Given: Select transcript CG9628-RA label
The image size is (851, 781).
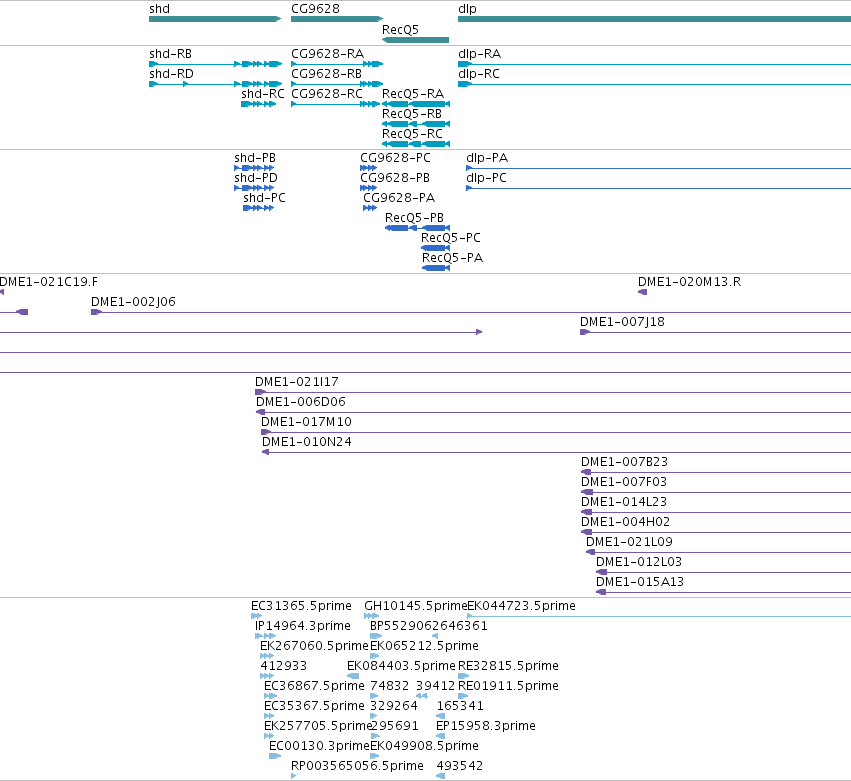Looking at the screenshot, I should 328,54.
